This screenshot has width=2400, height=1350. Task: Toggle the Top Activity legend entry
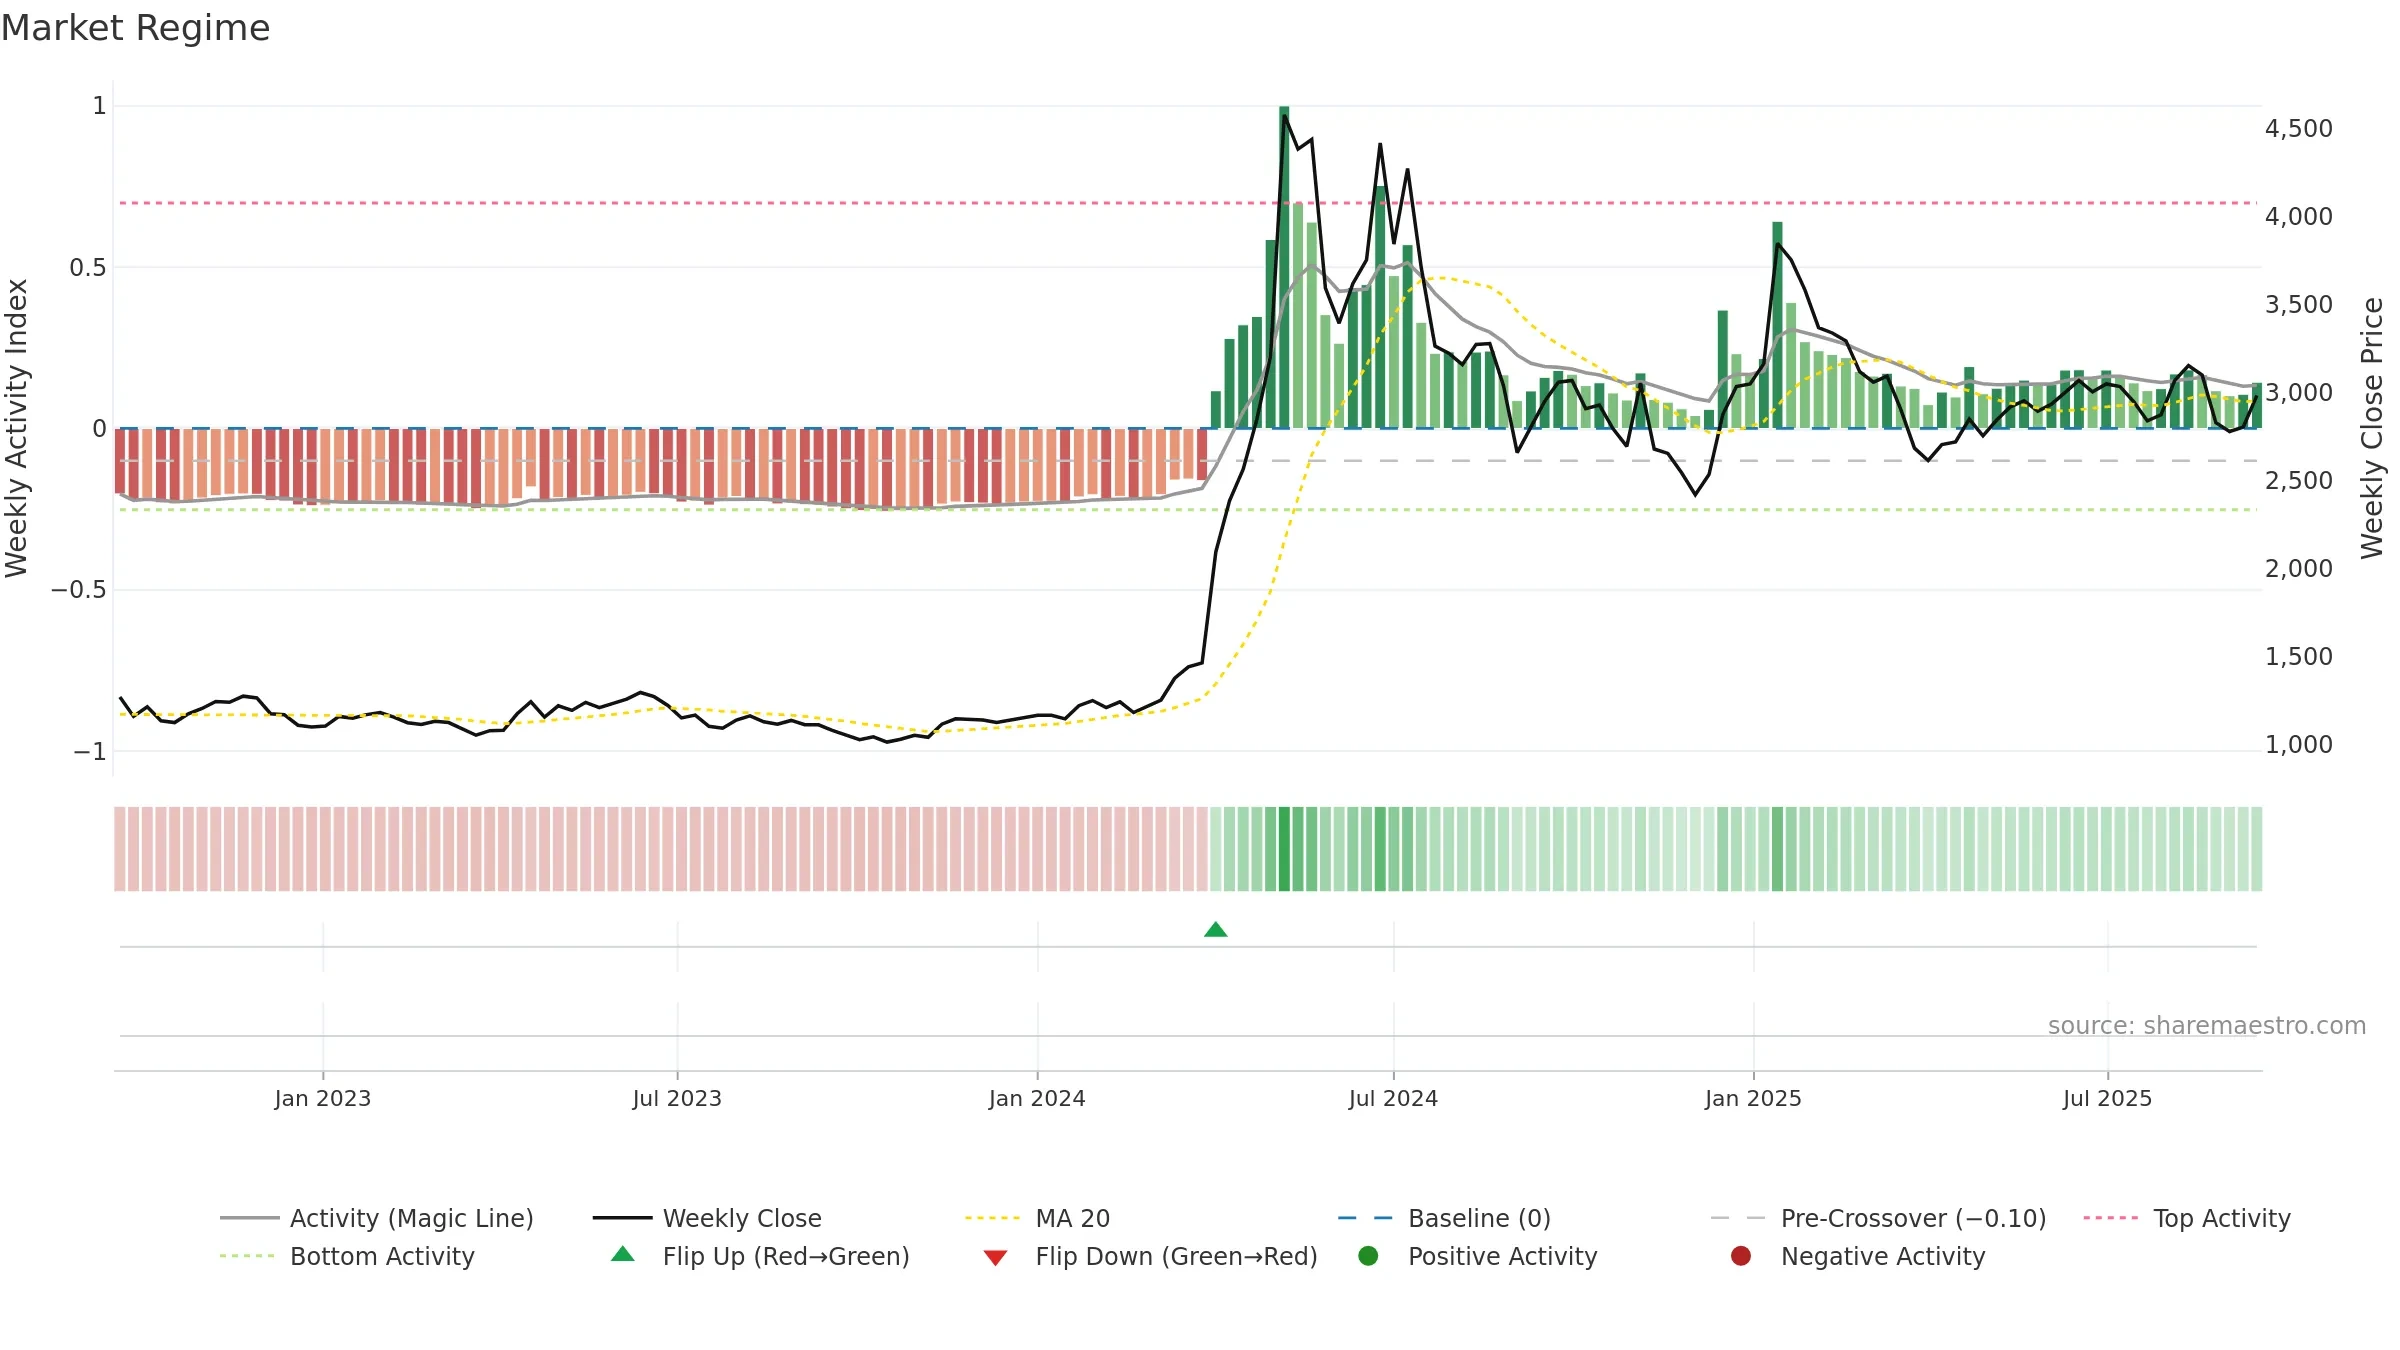[2187, 1218]
